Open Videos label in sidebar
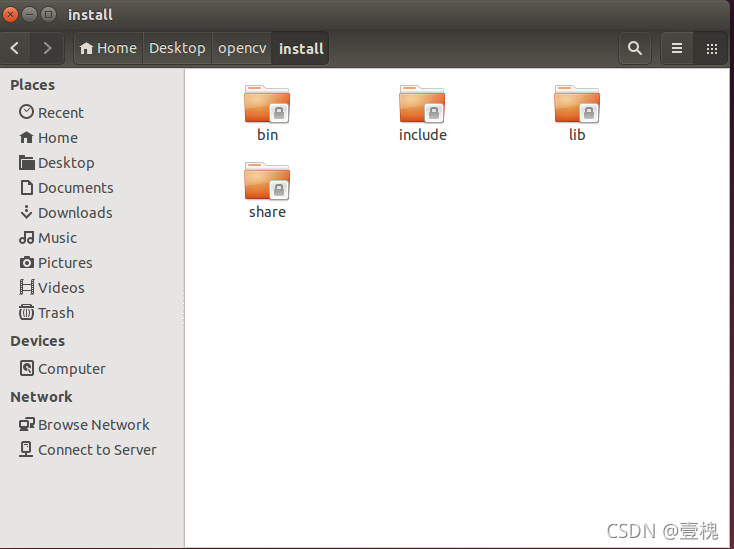The width and height of the screenshot is (734, 549). click(61, 288)
